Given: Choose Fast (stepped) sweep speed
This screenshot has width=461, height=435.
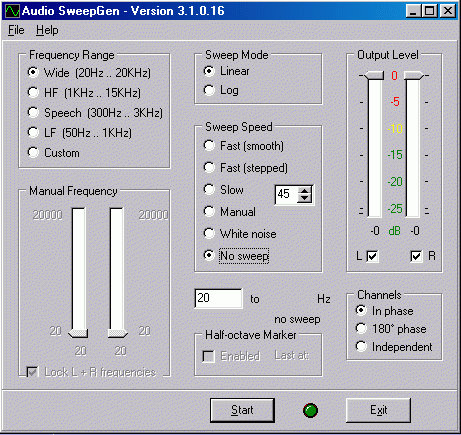Looking at the screenshot, I should 245,168.
